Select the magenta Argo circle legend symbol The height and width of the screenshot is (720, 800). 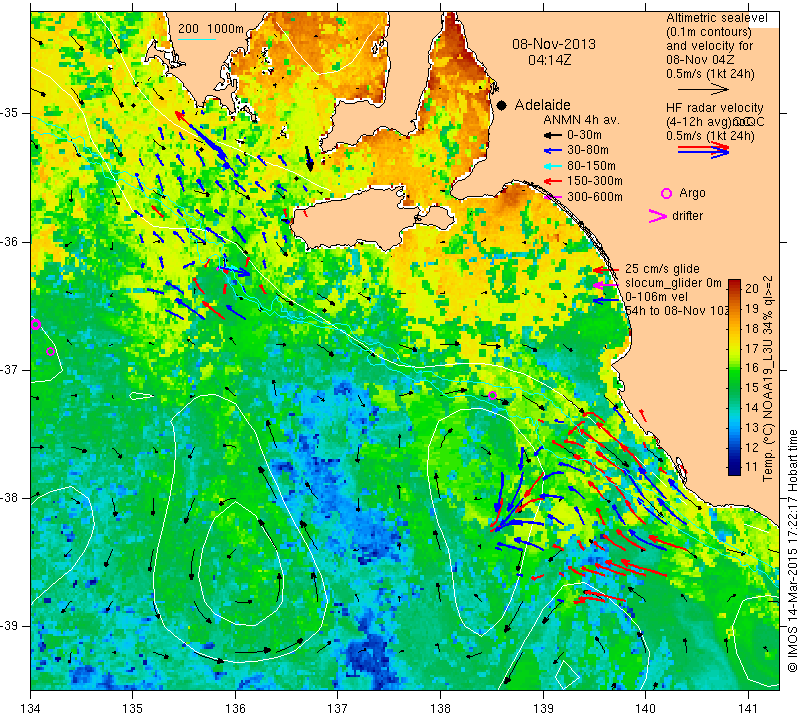(666, 193)
